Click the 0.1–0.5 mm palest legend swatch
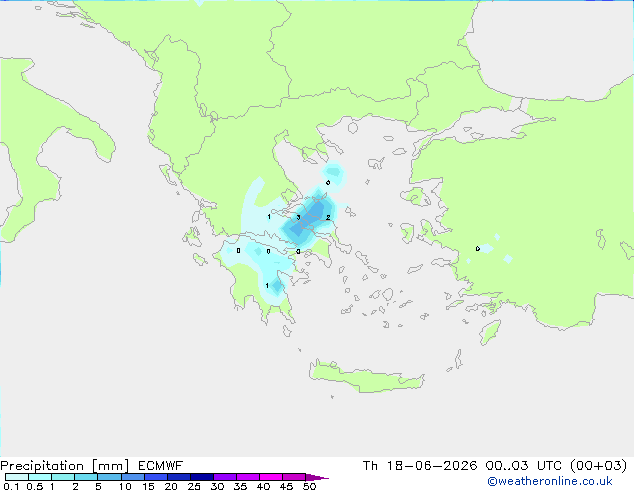 coord(17,477)
